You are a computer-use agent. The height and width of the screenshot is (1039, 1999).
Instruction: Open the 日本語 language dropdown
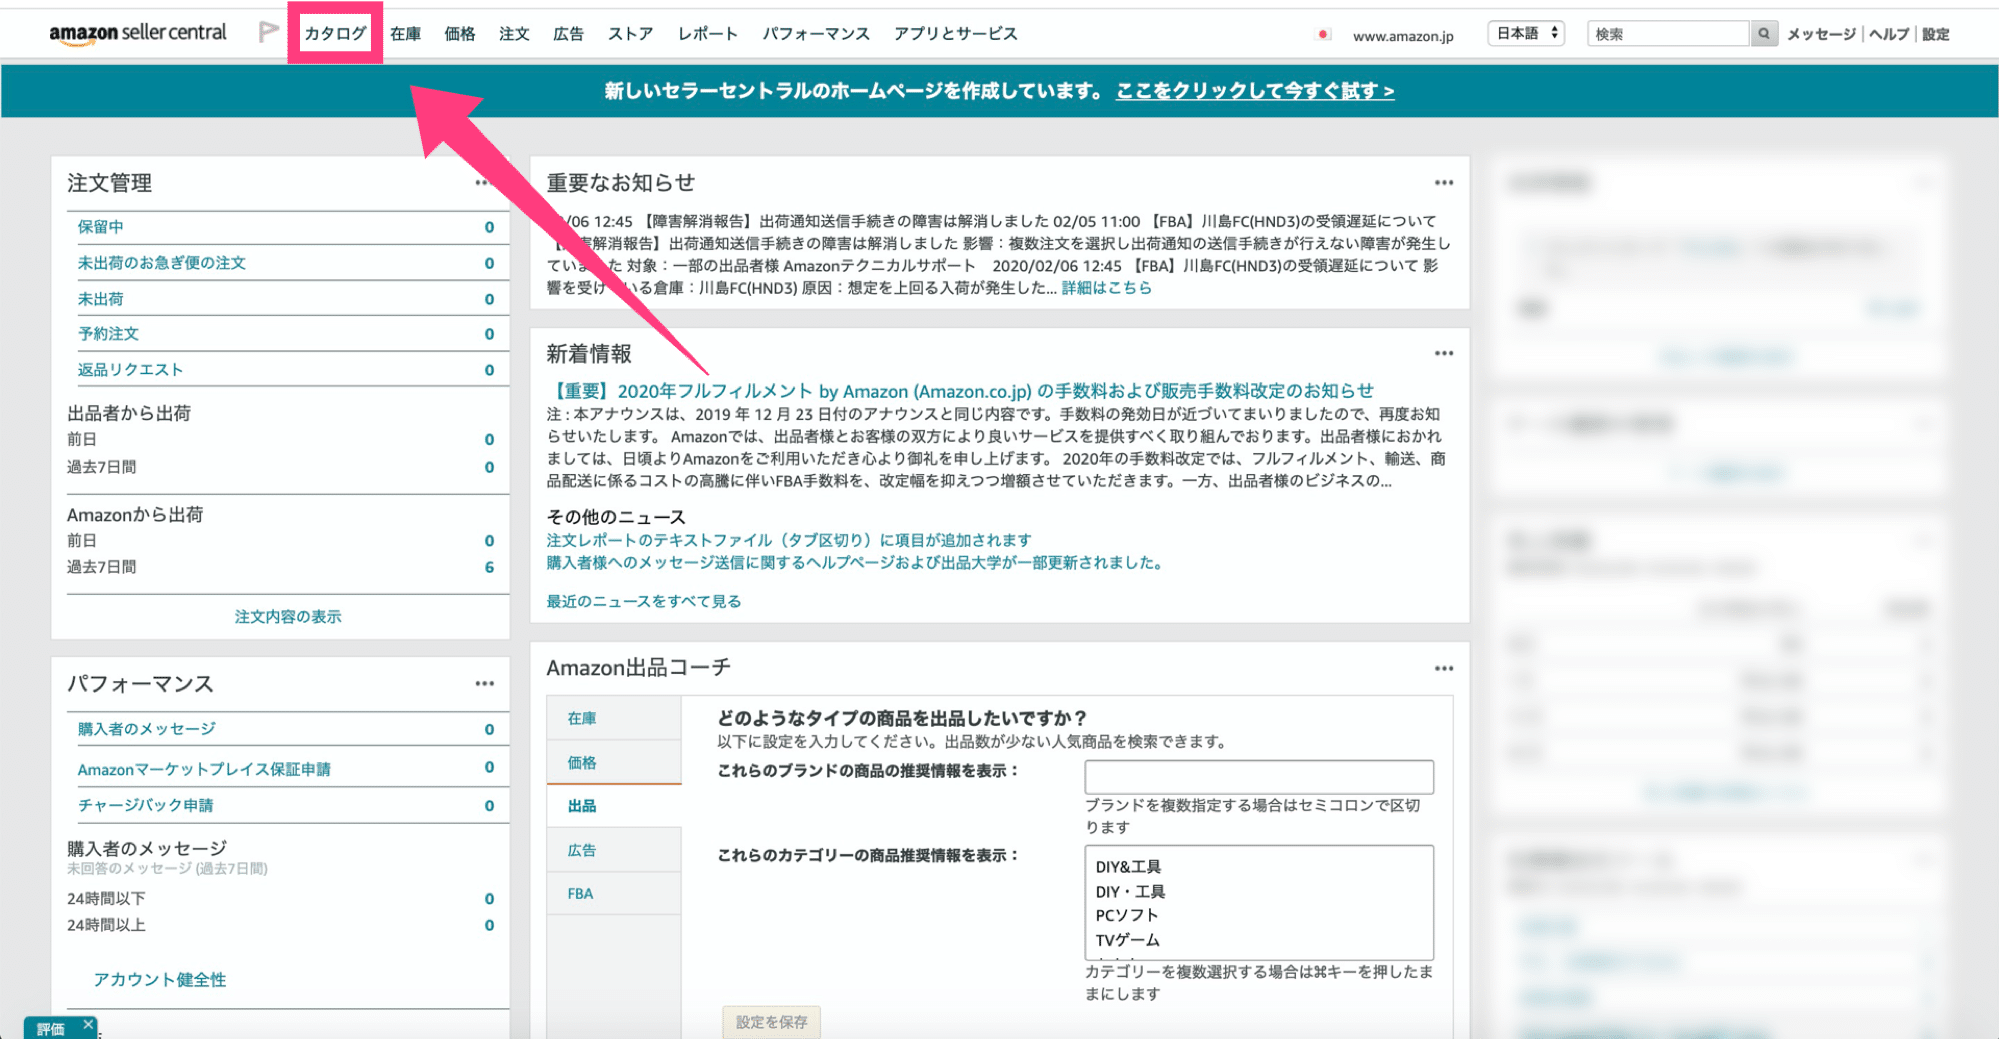click(1526, 34)
